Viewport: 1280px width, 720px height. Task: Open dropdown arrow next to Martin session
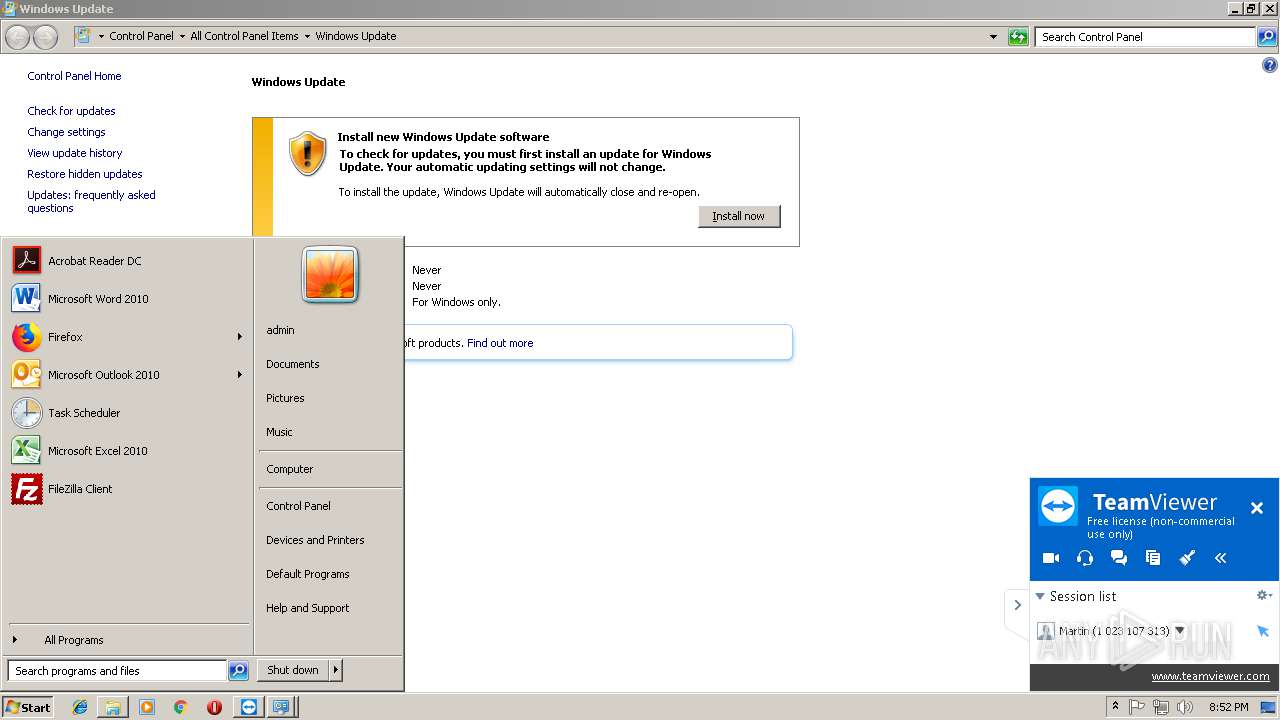tap(1180, 631)
